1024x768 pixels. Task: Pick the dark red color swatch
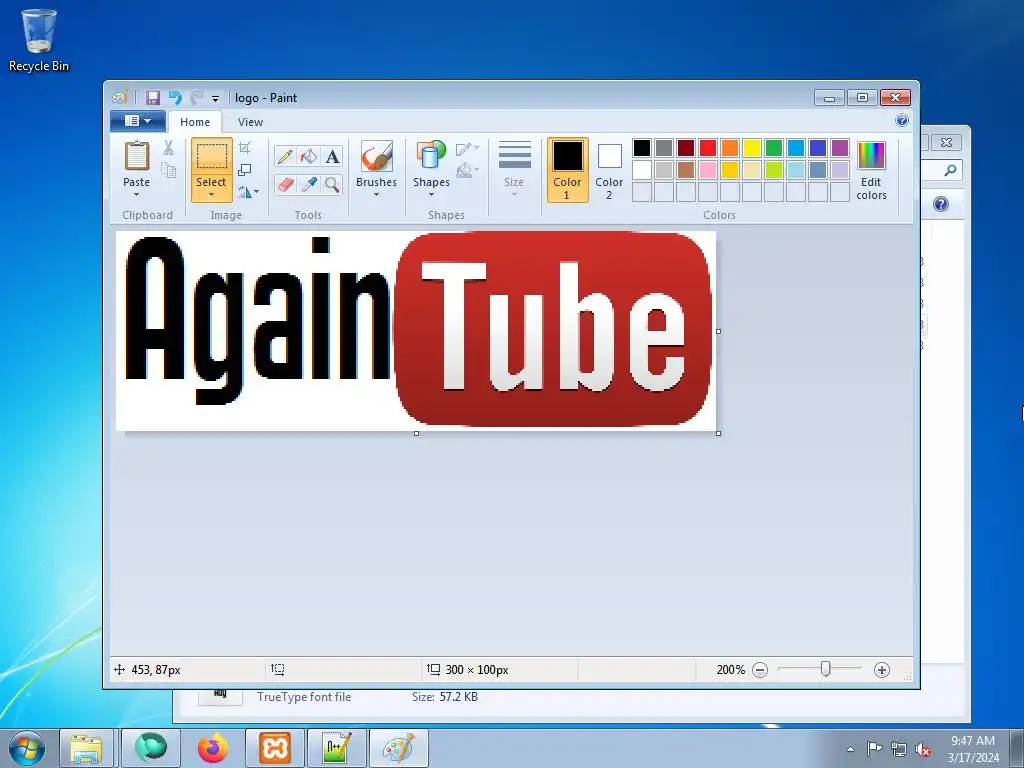(x=686, y=148)
